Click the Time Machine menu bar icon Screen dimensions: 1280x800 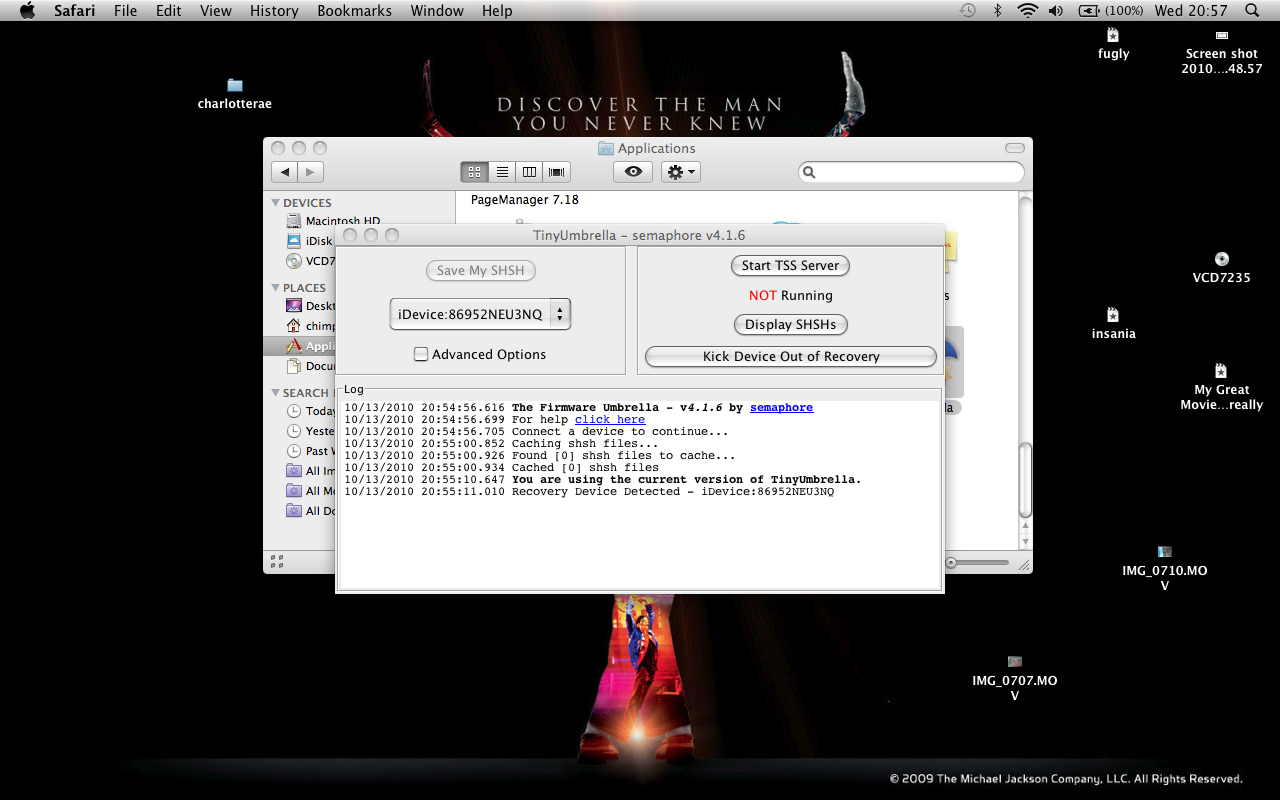point(967,11)
